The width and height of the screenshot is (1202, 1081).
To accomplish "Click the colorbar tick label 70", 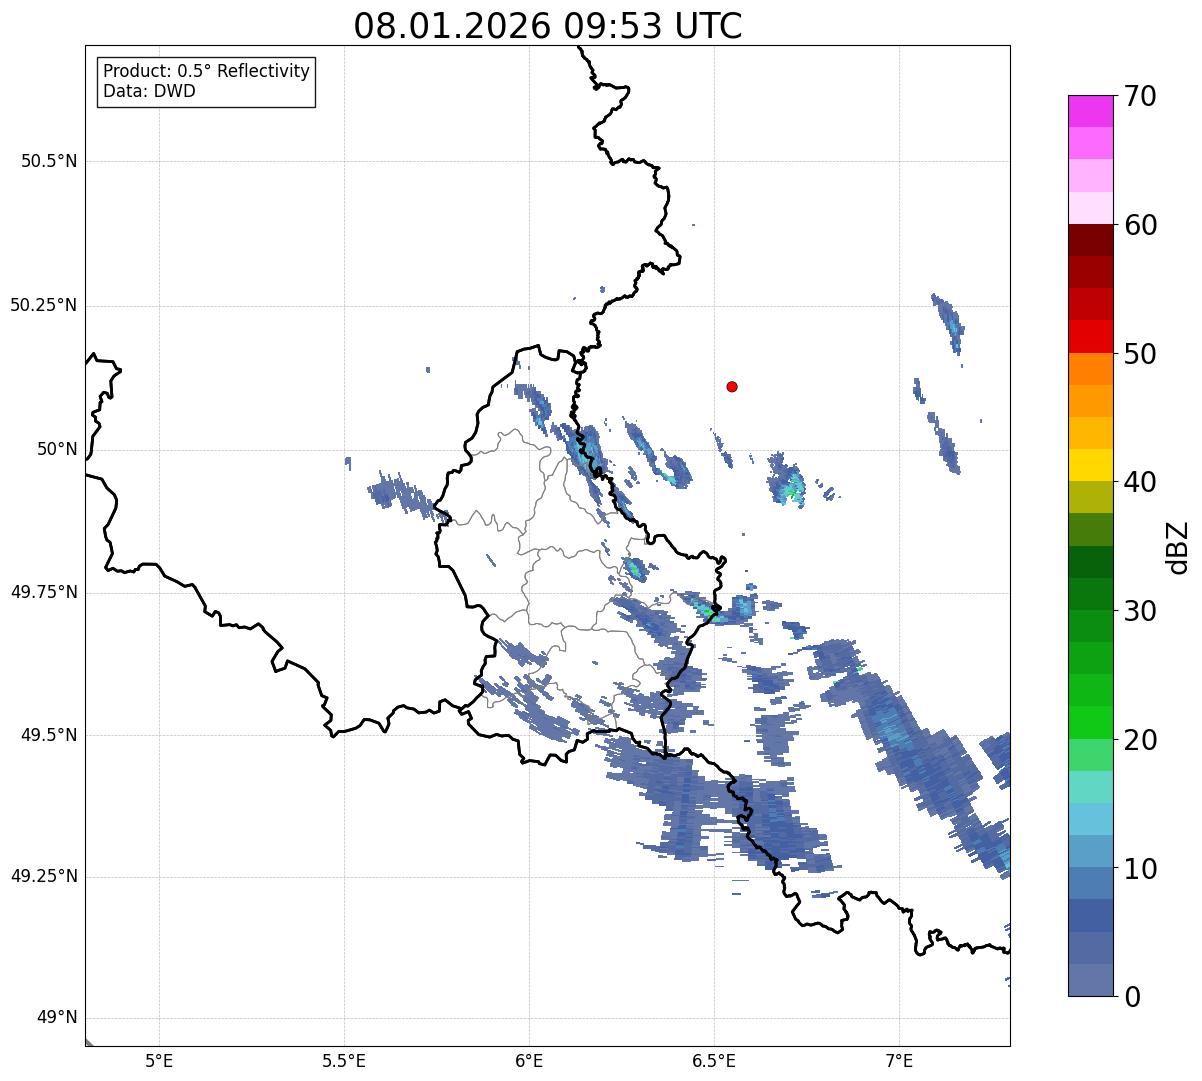I will coord(1139,96).
